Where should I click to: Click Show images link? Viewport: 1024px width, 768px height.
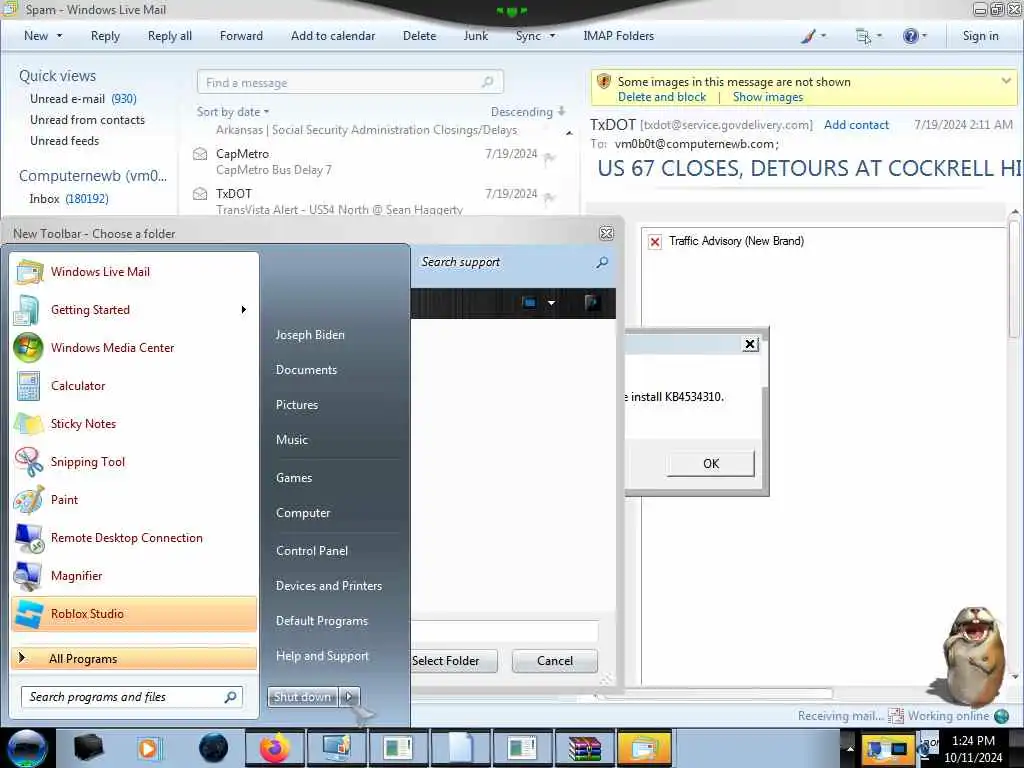(x=767, y=97)
